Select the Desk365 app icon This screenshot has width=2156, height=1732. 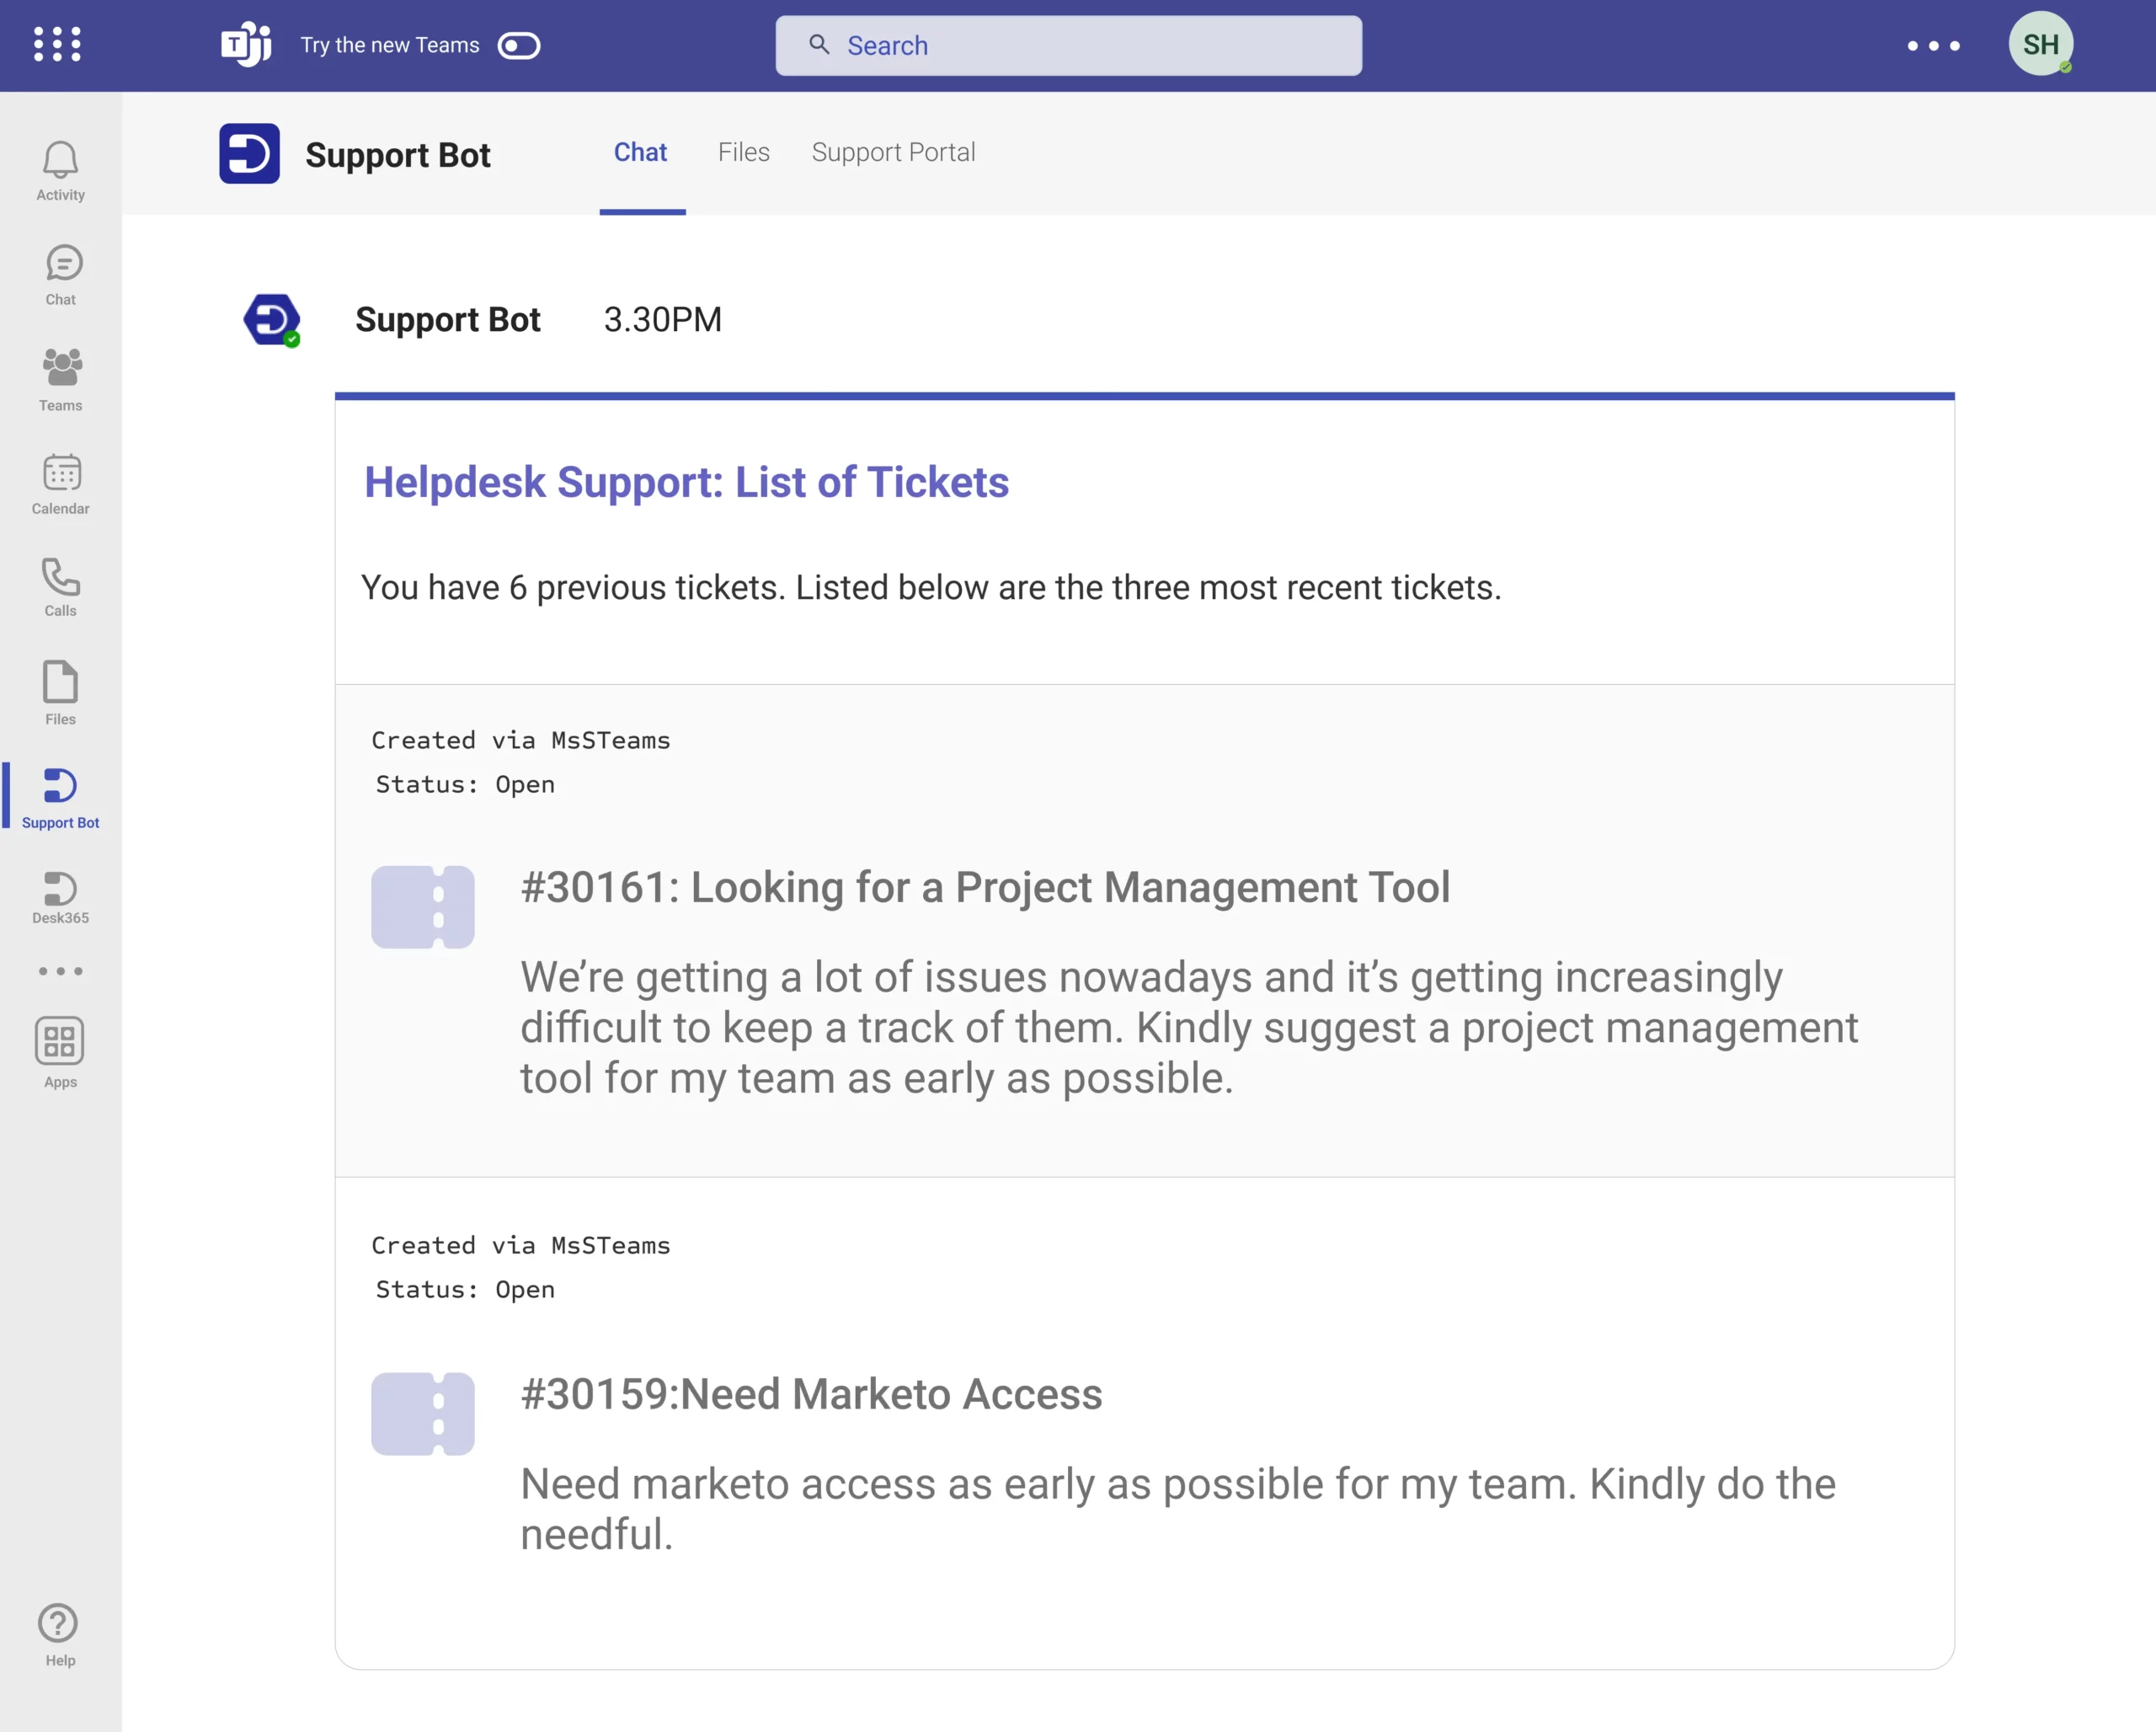click(60, 889)
